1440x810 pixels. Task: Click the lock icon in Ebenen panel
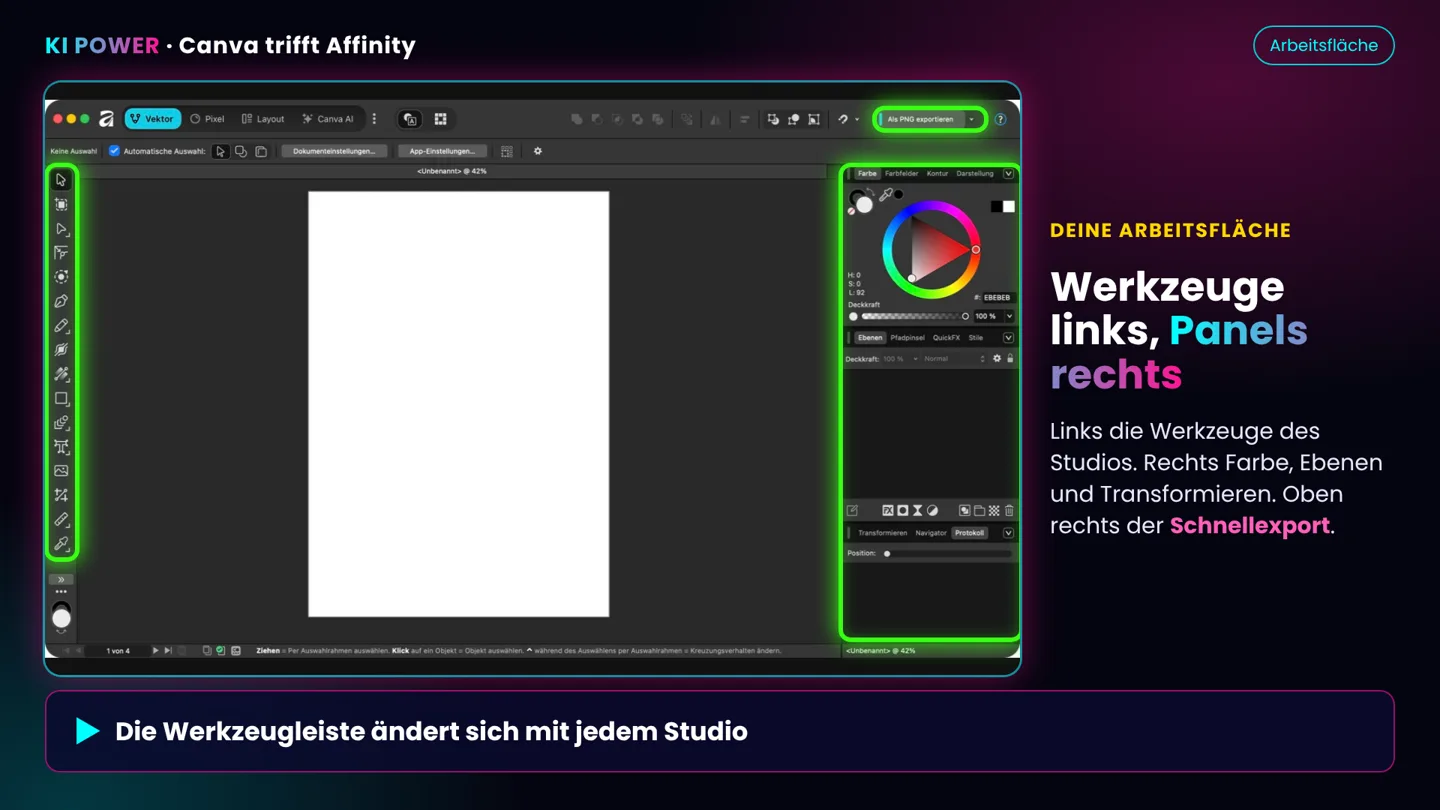pyautogui.click(x=1010, y=358)
